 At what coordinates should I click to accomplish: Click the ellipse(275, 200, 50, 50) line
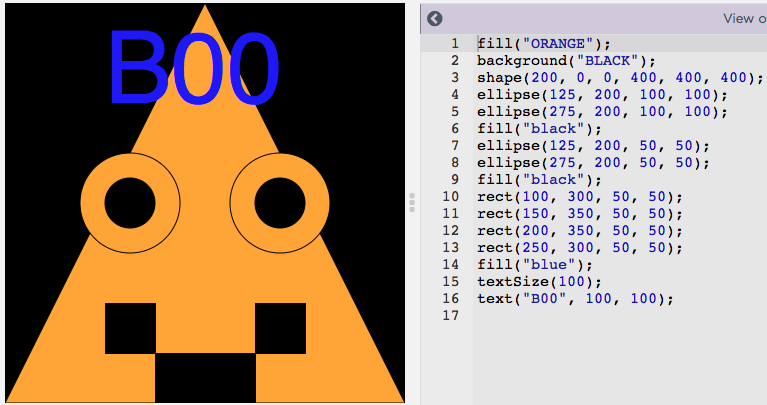click(x=593, y=162)
